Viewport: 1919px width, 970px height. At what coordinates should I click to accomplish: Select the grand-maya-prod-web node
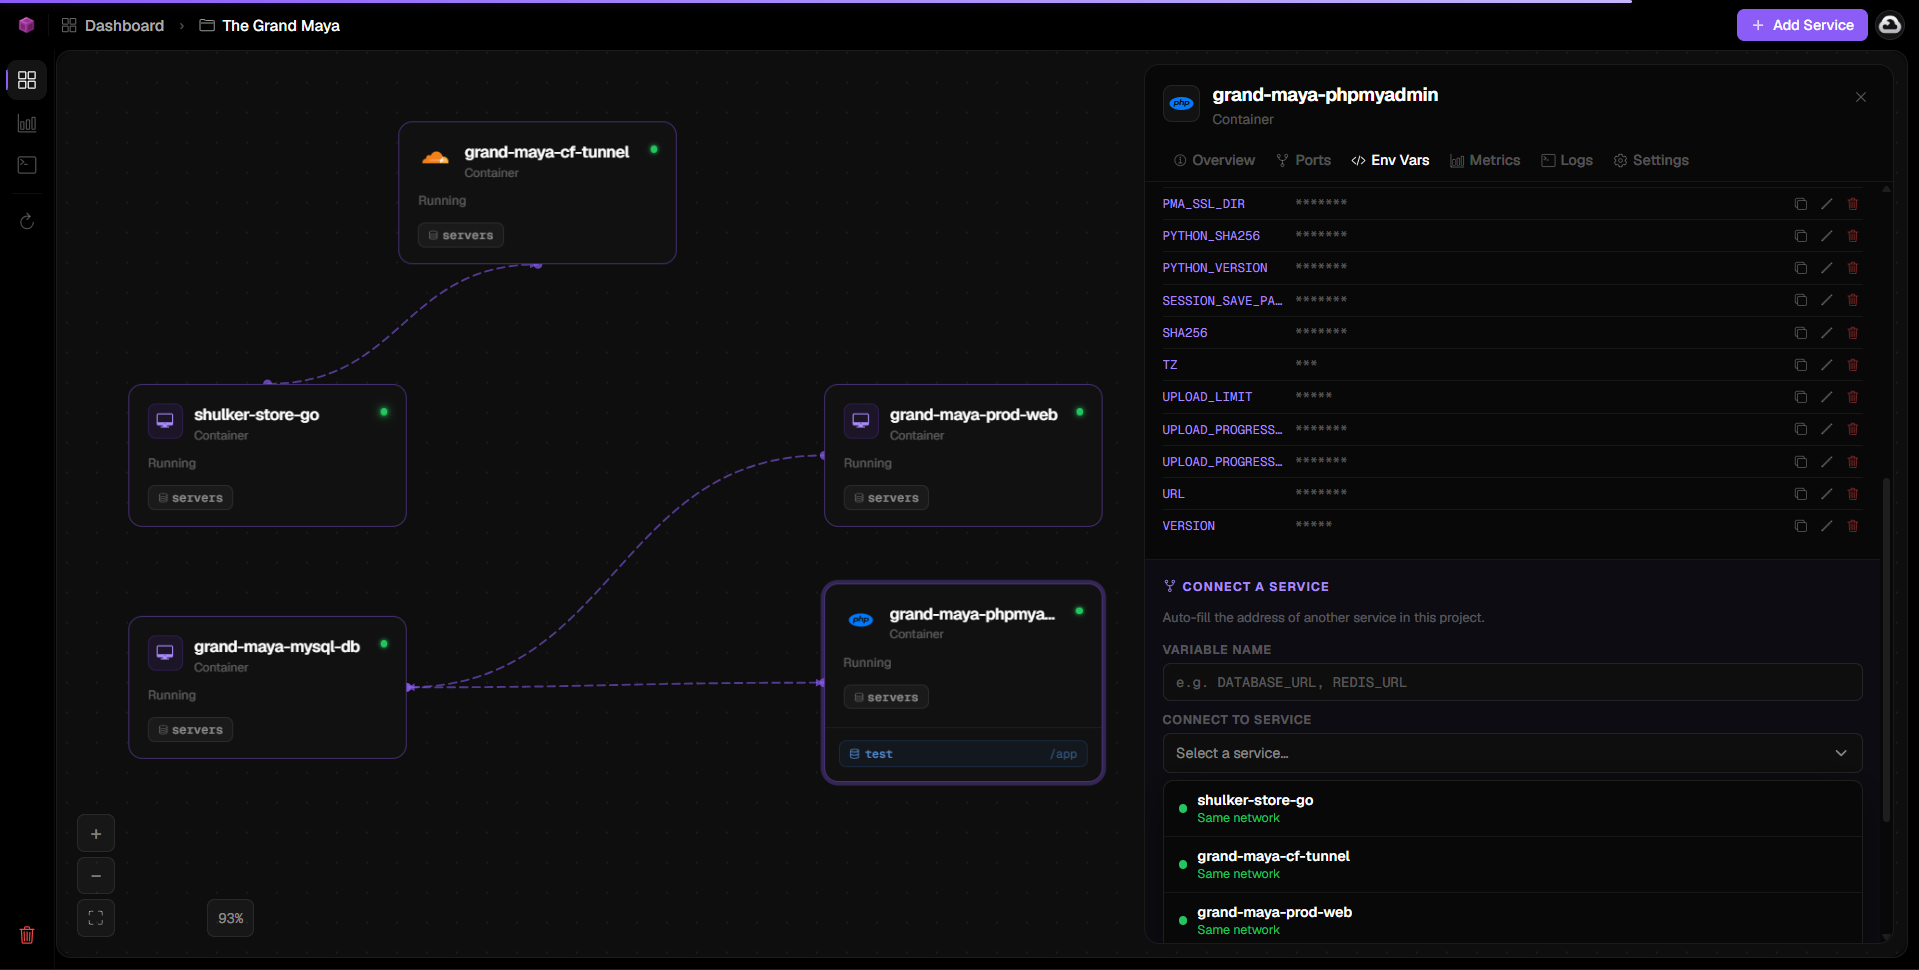pyautogui.click(x=963, y=455)
